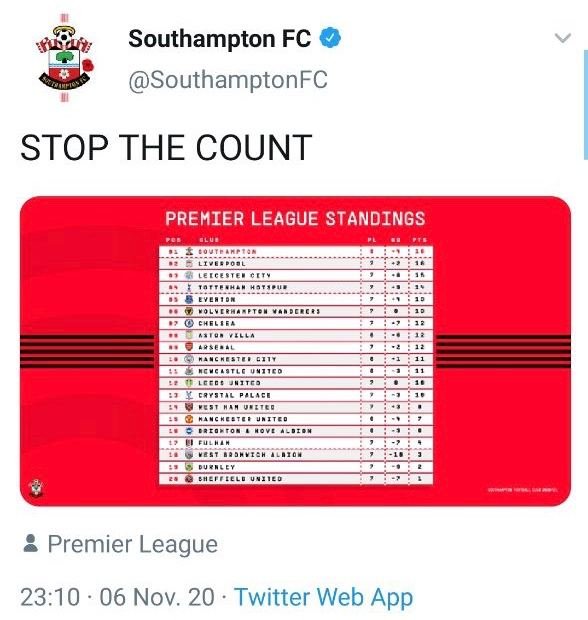Select the STOP THE COUNT tweet text
588x620 pixels.
(166, 147)
